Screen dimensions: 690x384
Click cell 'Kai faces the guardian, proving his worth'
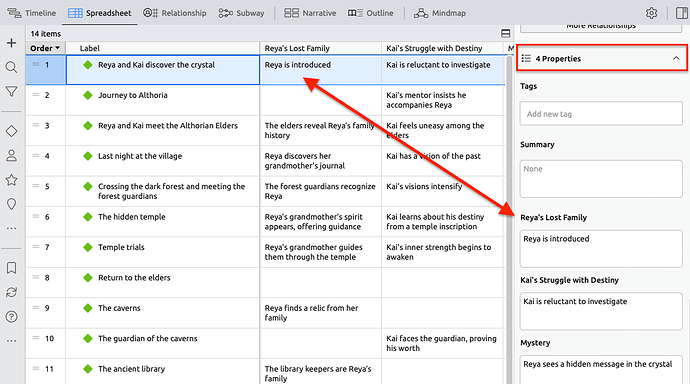443,343
